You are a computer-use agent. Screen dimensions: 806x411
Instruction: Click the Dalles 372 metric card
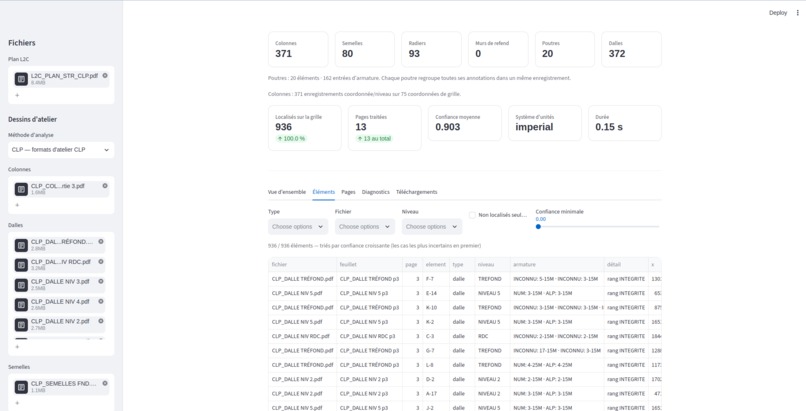(x=632, y=49)
